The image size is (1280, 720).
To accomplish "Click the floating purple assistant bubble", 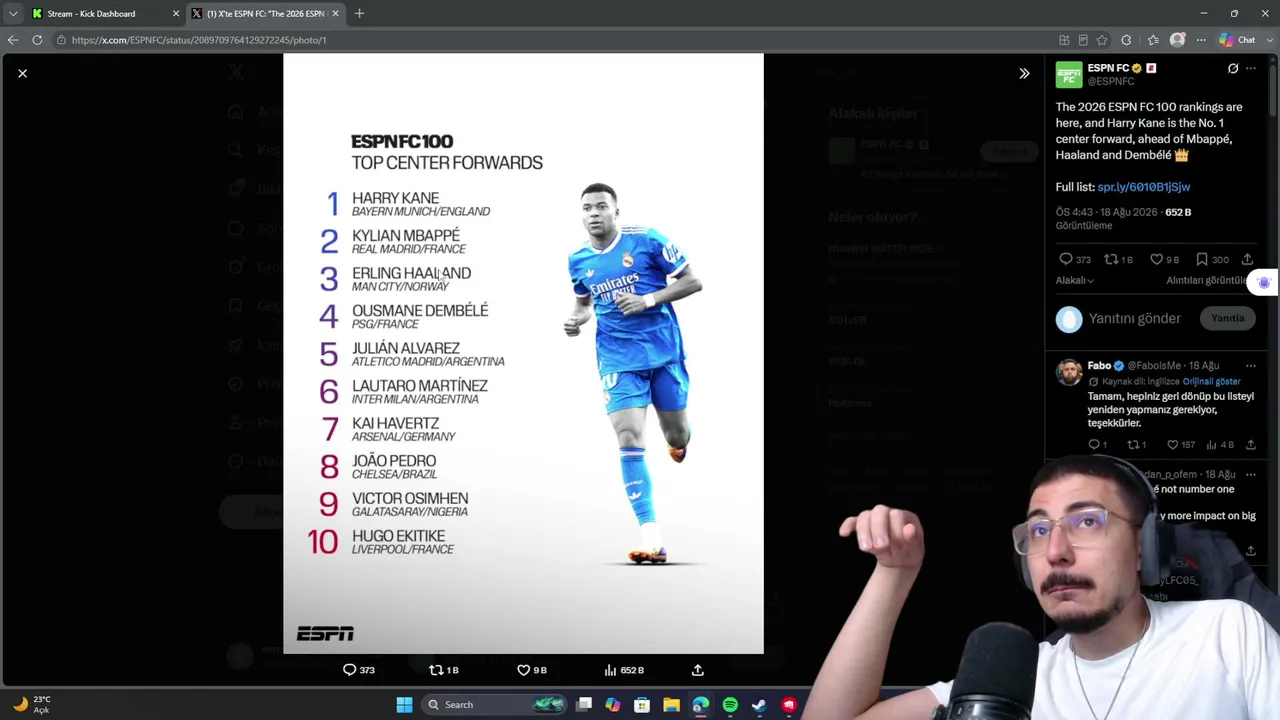I will coord(1264,283).
